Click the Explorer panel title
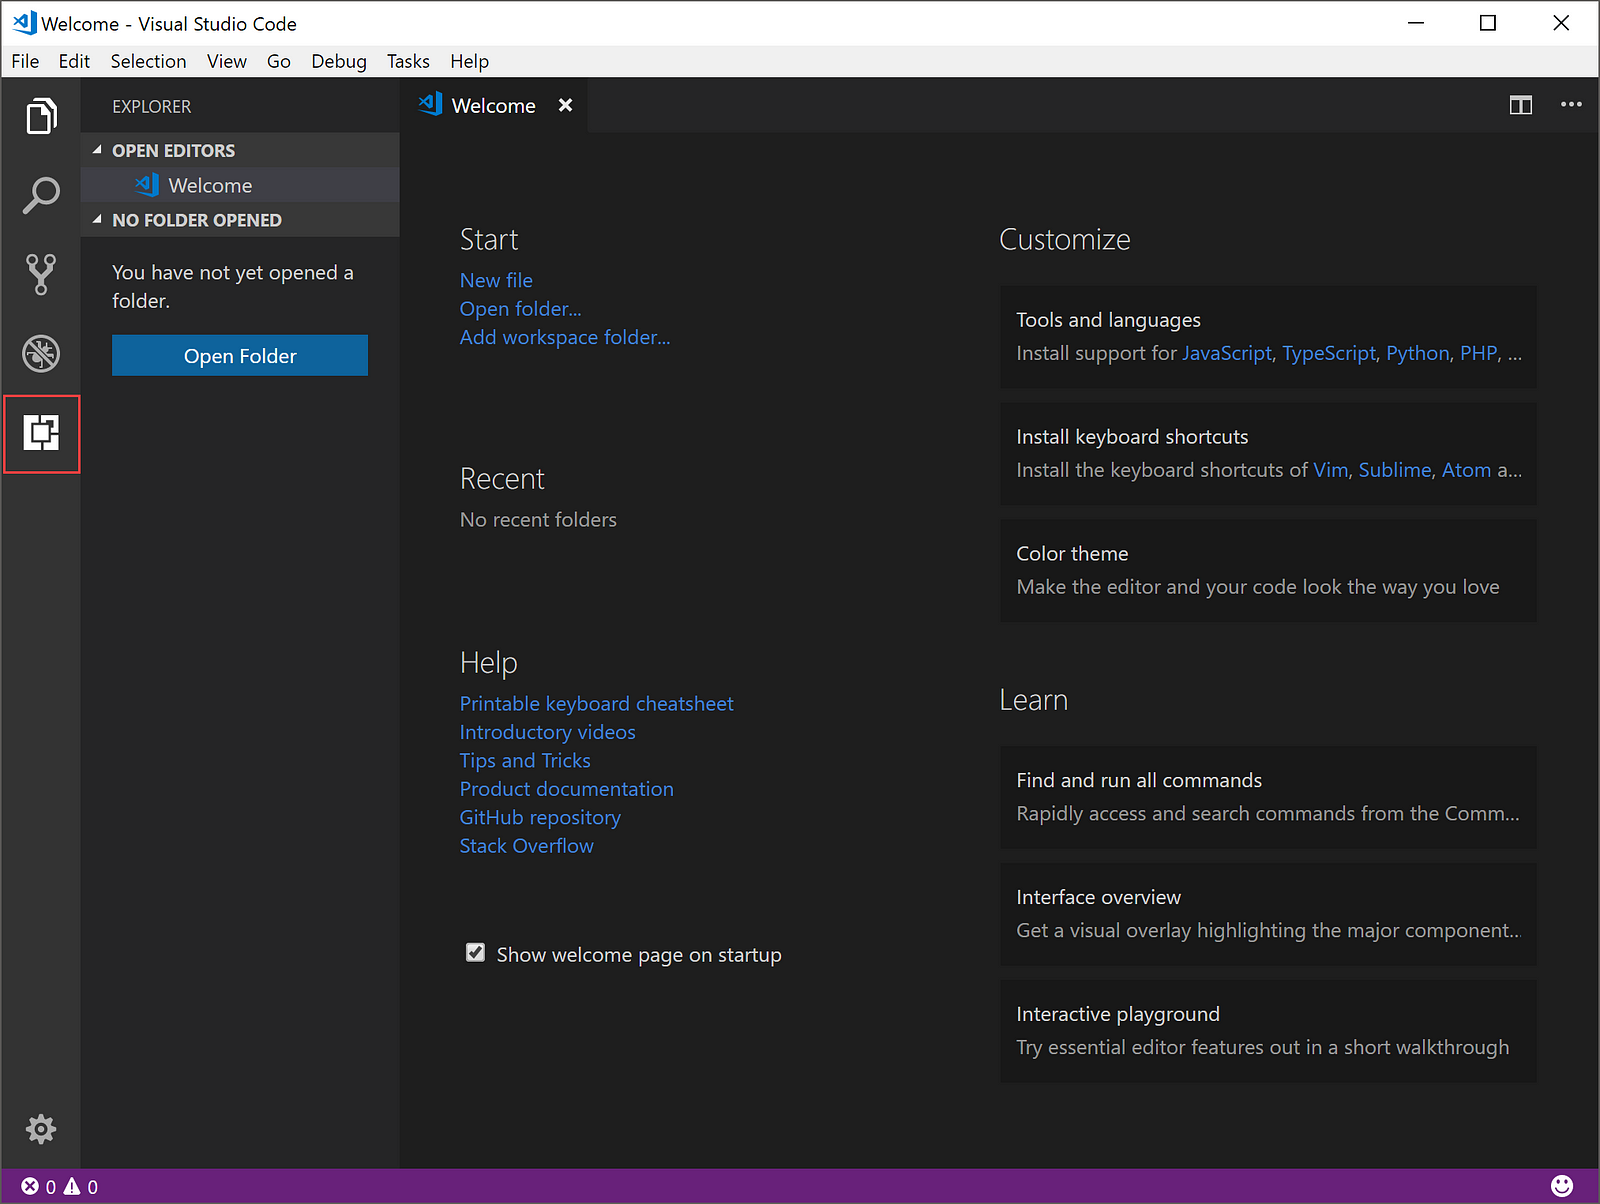This screenshot has width=1600, height=1204. [151, 106]
